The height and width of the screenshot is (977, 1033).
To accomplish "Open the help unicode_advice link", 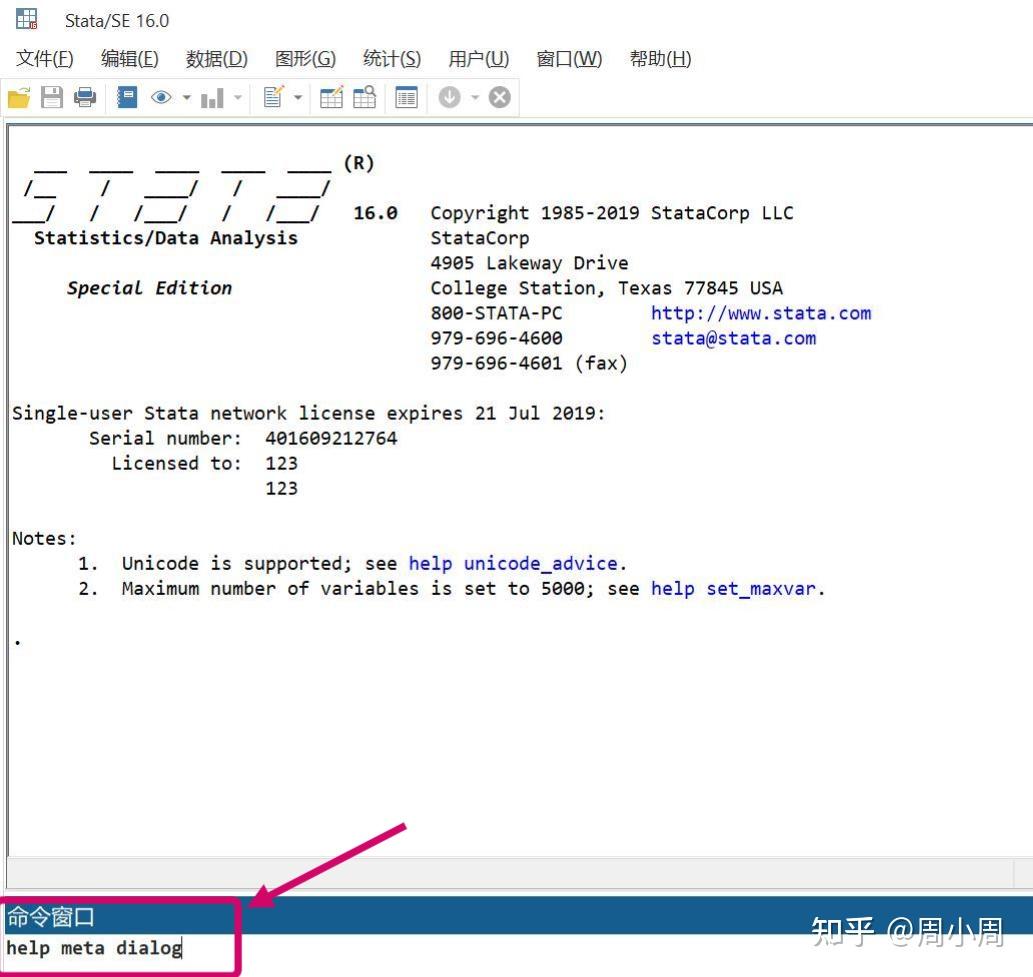I will 513,563.
